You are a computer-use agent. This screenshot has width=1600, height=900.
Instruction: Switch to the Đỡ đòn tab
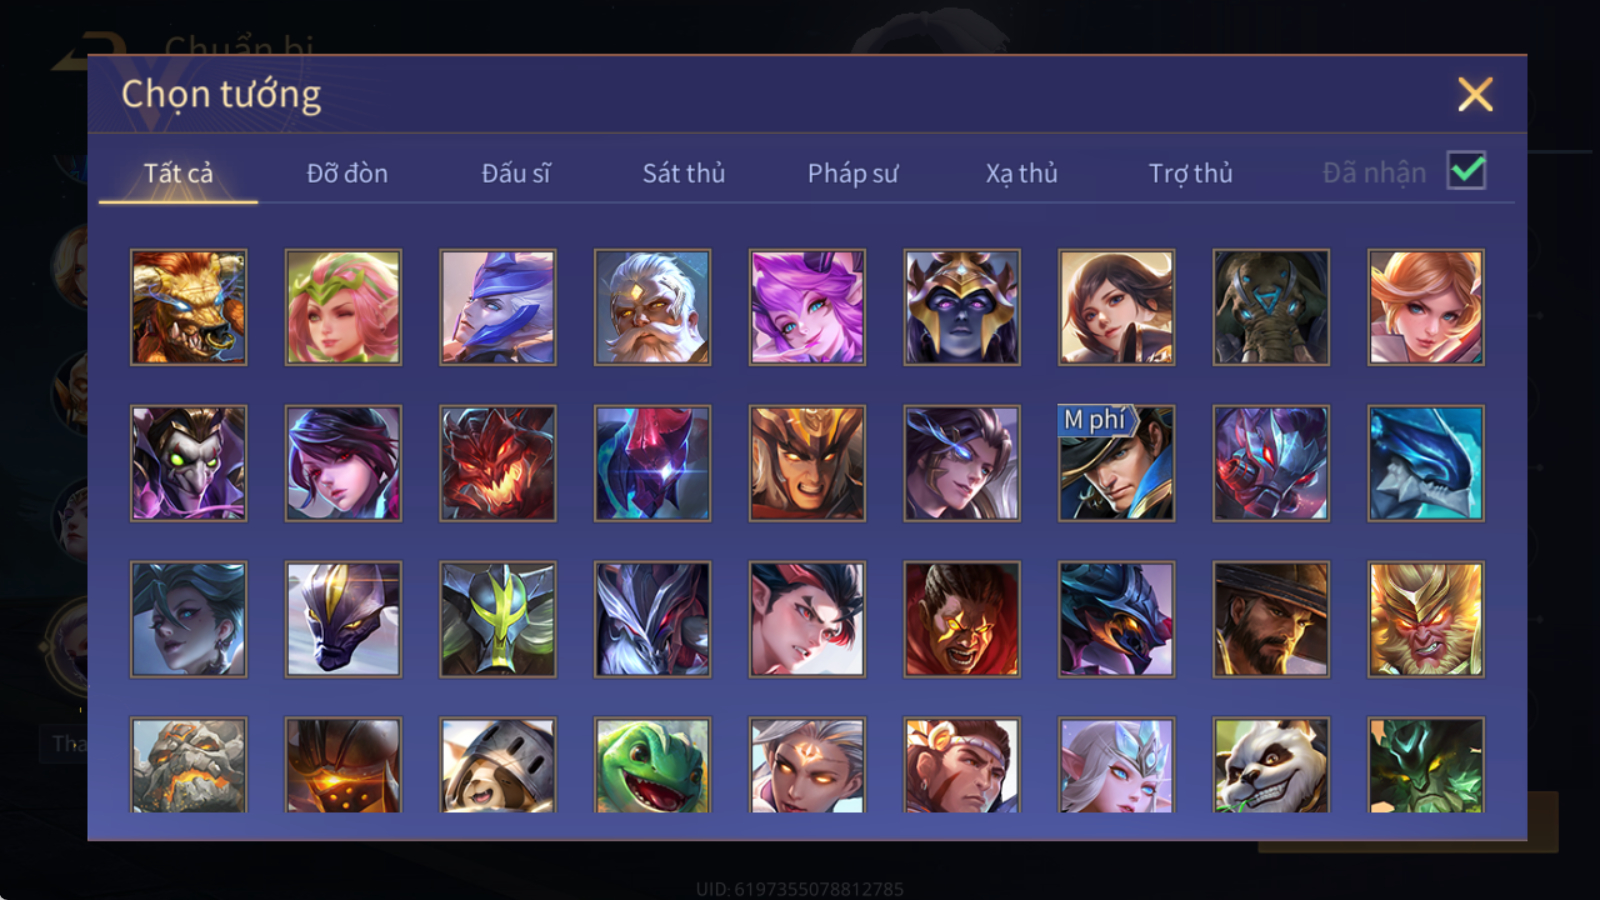[347, 173]
